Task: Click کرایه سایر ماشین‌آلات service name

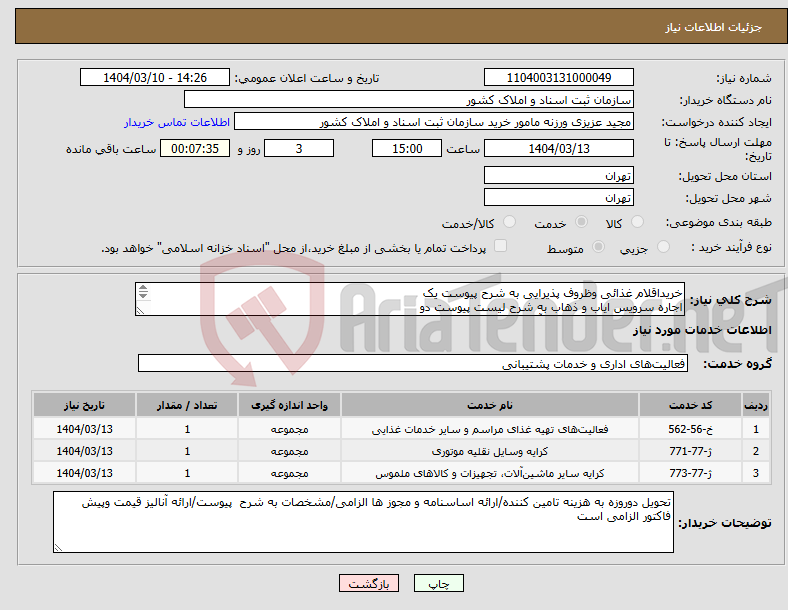Action: pos(489,473)
